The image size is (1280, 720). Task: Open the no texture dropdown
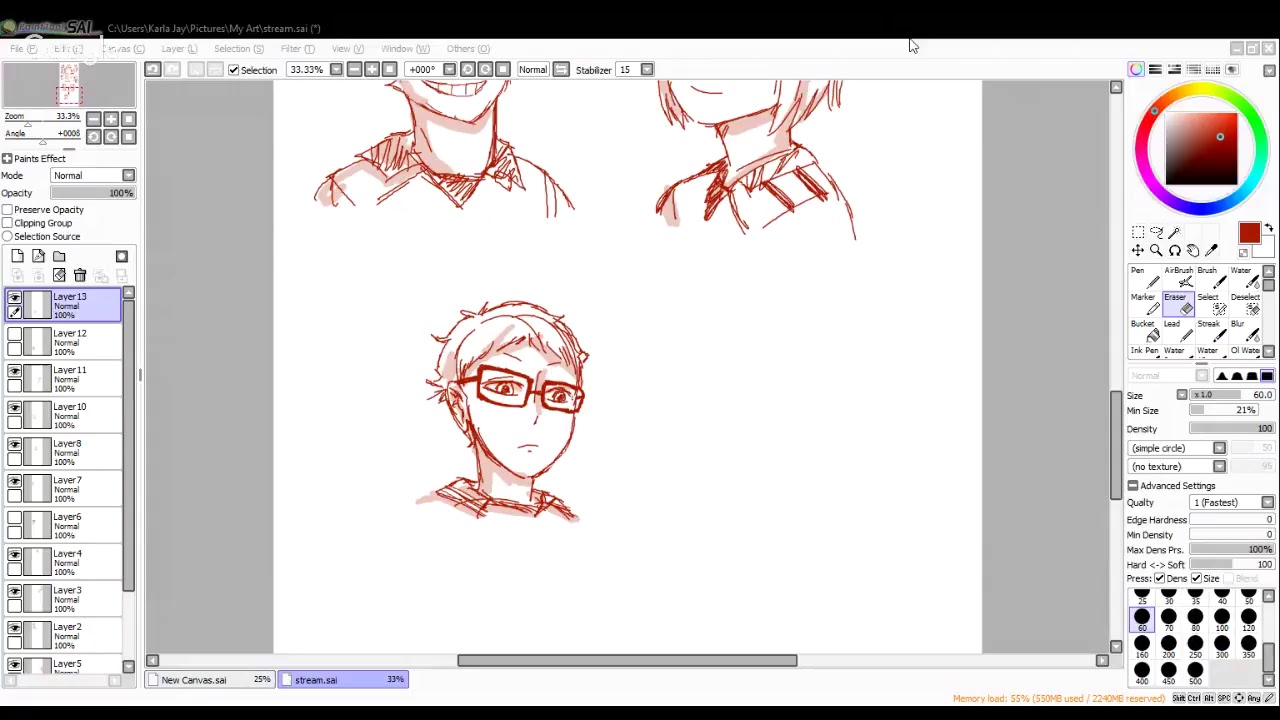pyautogui.click(x=1219, y=467)
